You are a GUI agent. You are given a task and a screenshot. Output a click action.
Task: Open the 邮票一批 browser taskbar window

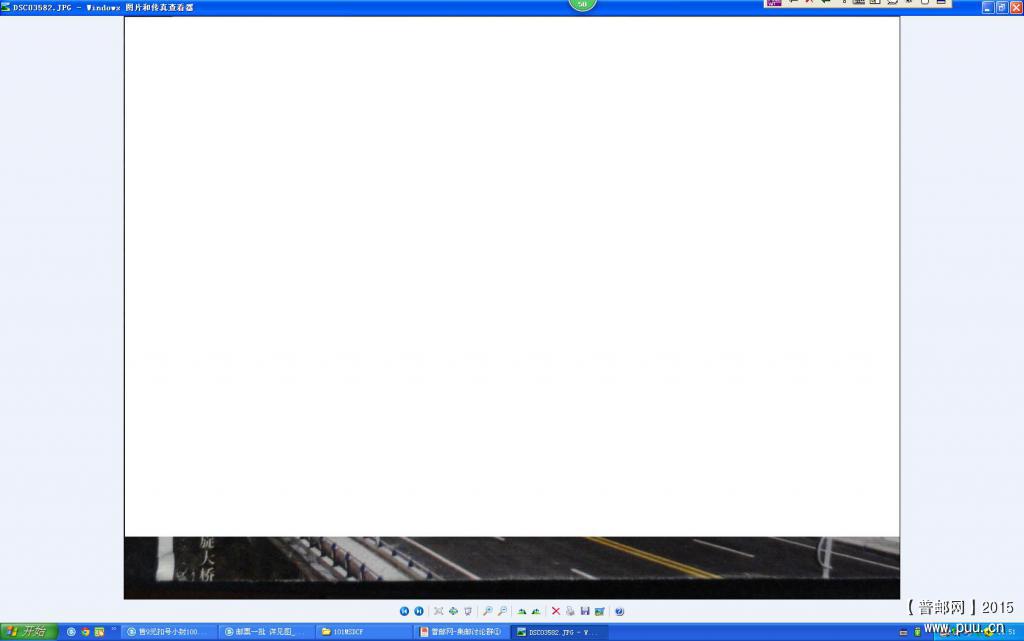point(266,632)
